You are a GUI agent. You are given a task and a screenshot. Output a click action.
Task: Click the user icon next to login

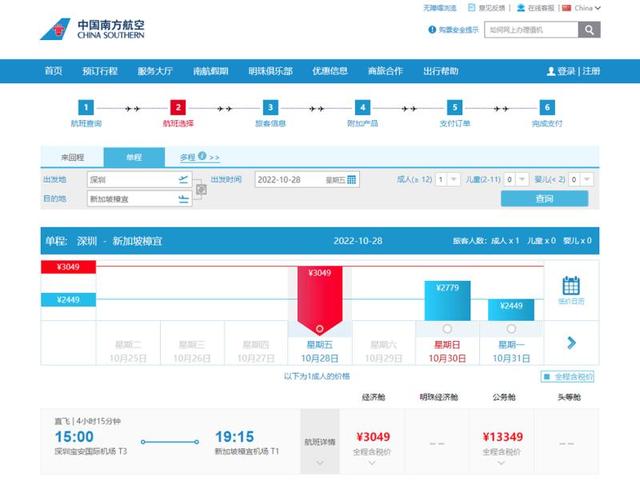[x=551, y=71]
